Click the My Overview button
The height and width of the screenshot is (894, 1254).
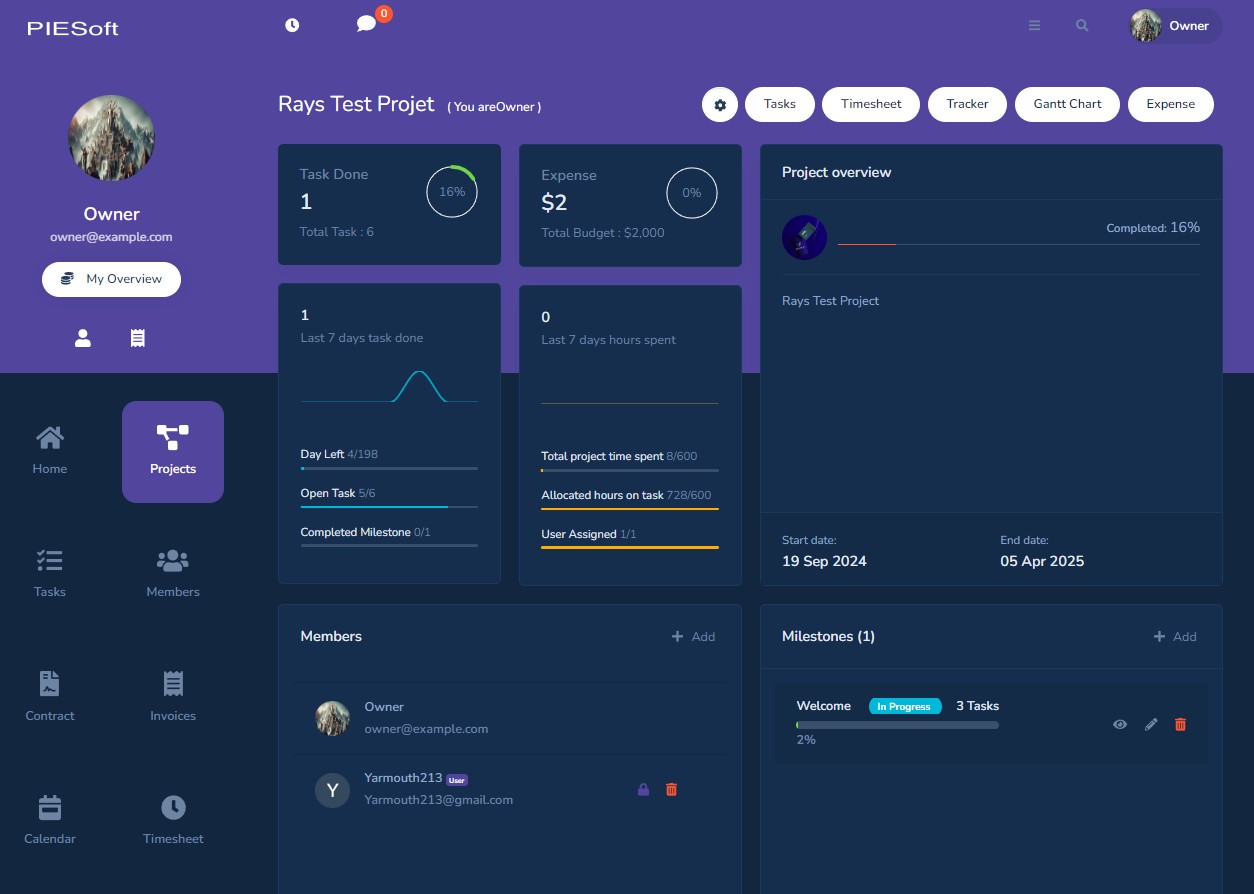pos(111,279)
